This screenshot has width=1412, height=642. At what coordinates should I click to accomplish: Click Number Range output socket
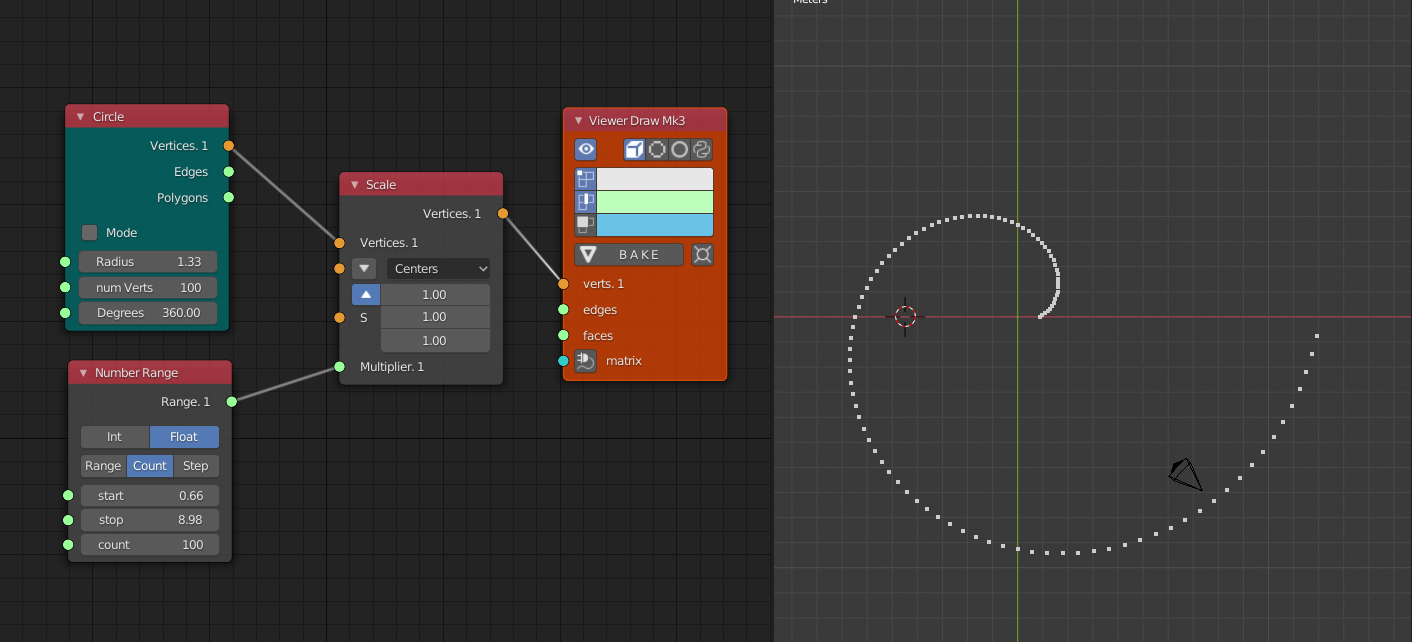click(x=232, y=402)
